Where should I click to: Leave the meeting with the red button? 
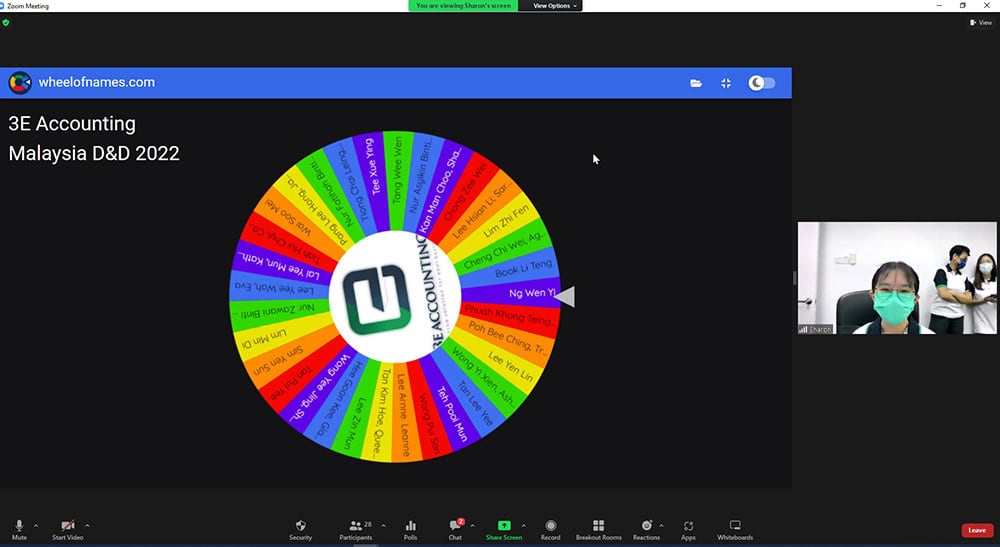point(977,530)
